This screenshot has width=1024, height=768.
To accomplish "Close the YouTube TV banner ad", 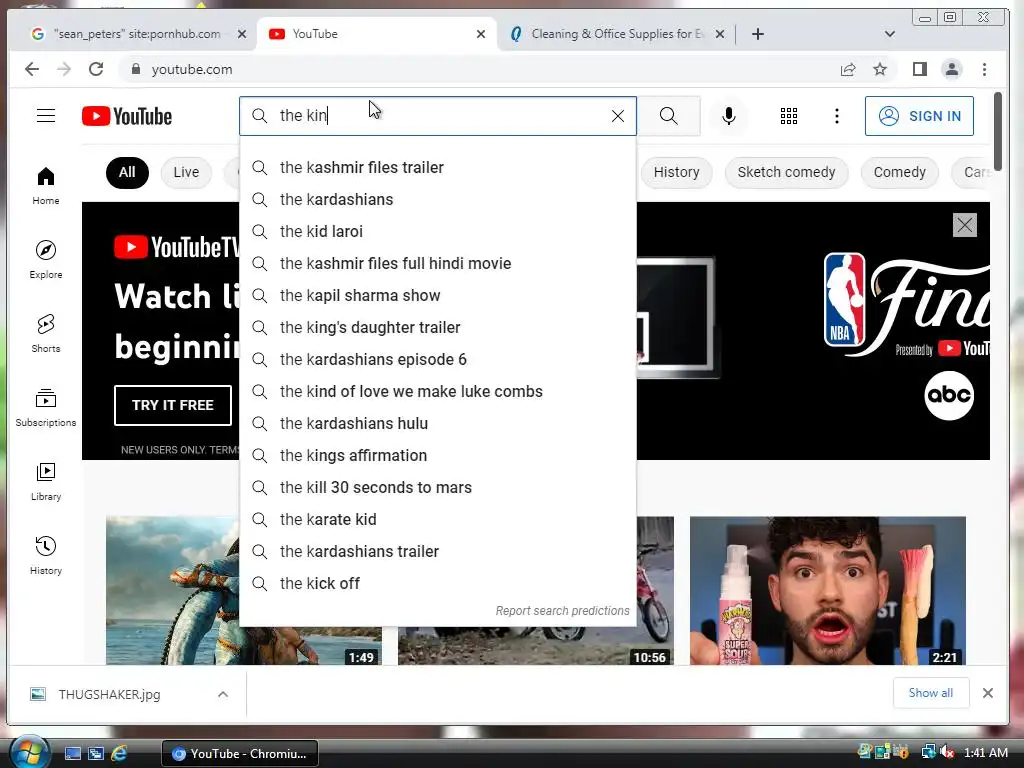I will tap(965, 225).
